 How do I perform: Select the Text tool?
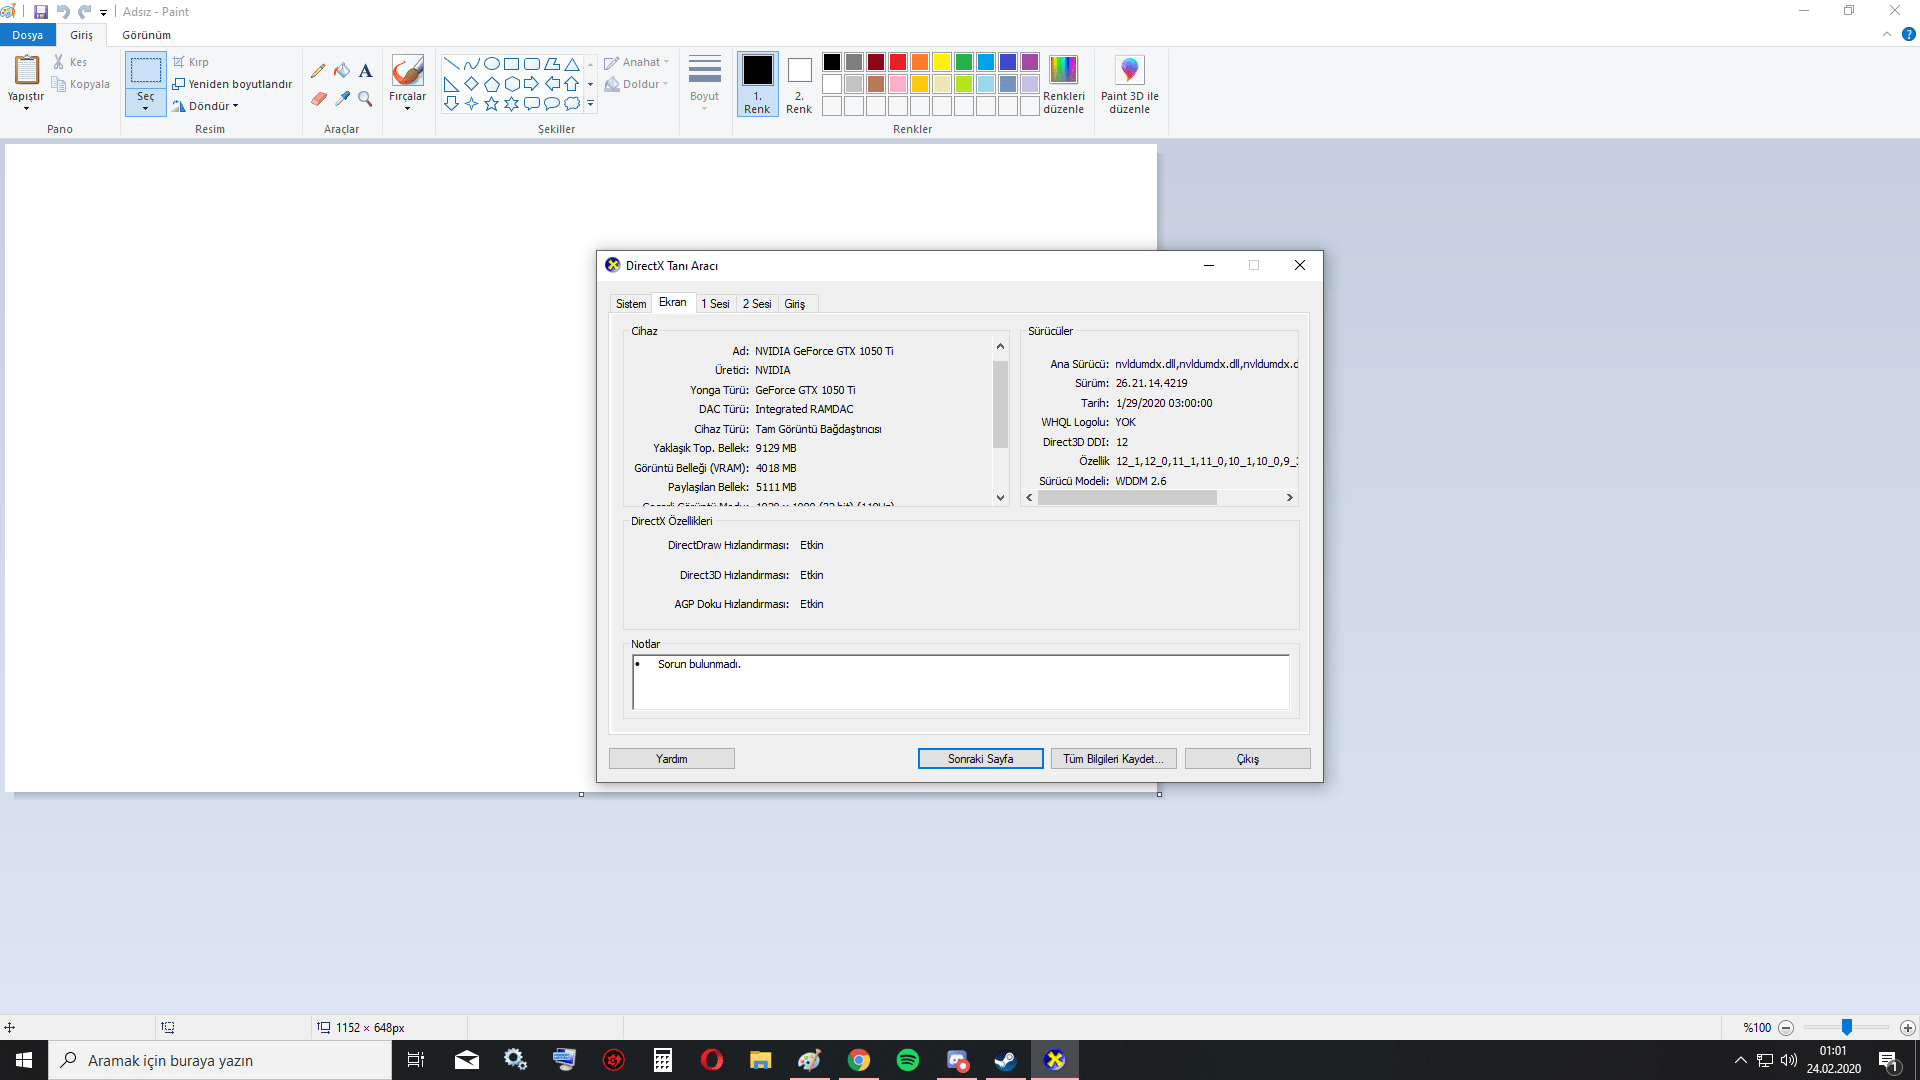click(366, 71)
